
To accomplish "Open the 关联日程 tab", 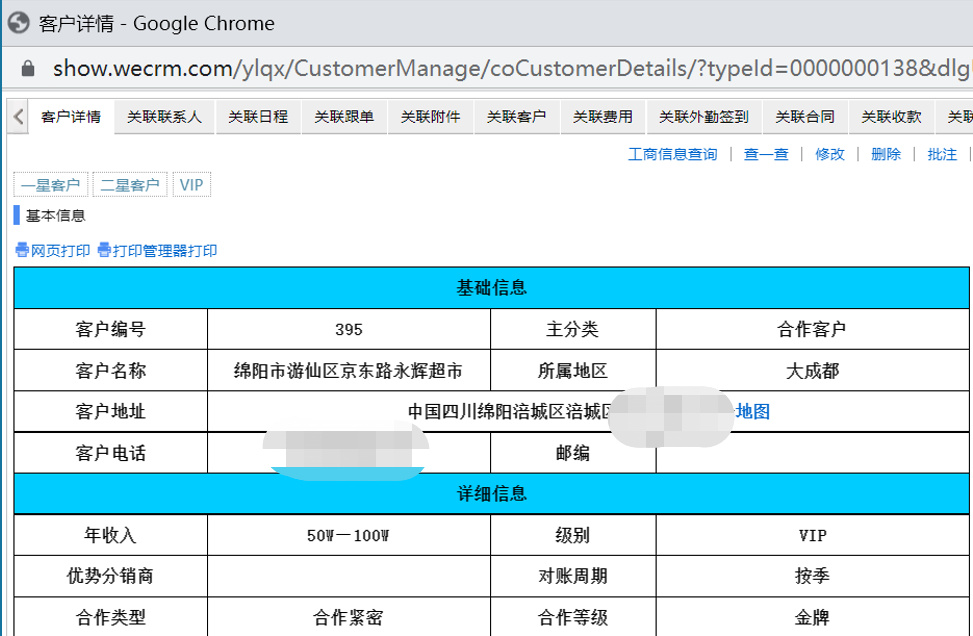I will (257, 117).
